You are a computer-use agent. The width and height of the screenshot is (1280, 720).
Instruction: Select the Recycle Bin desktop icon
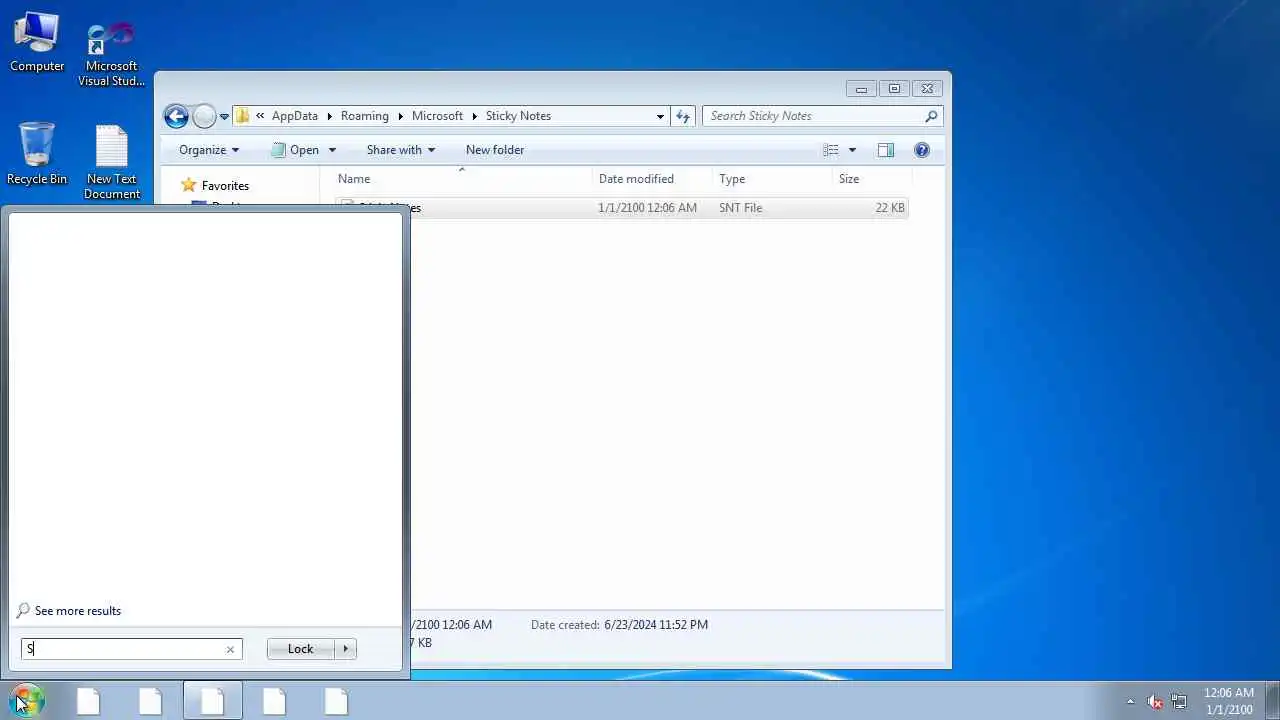click(37, 153)
